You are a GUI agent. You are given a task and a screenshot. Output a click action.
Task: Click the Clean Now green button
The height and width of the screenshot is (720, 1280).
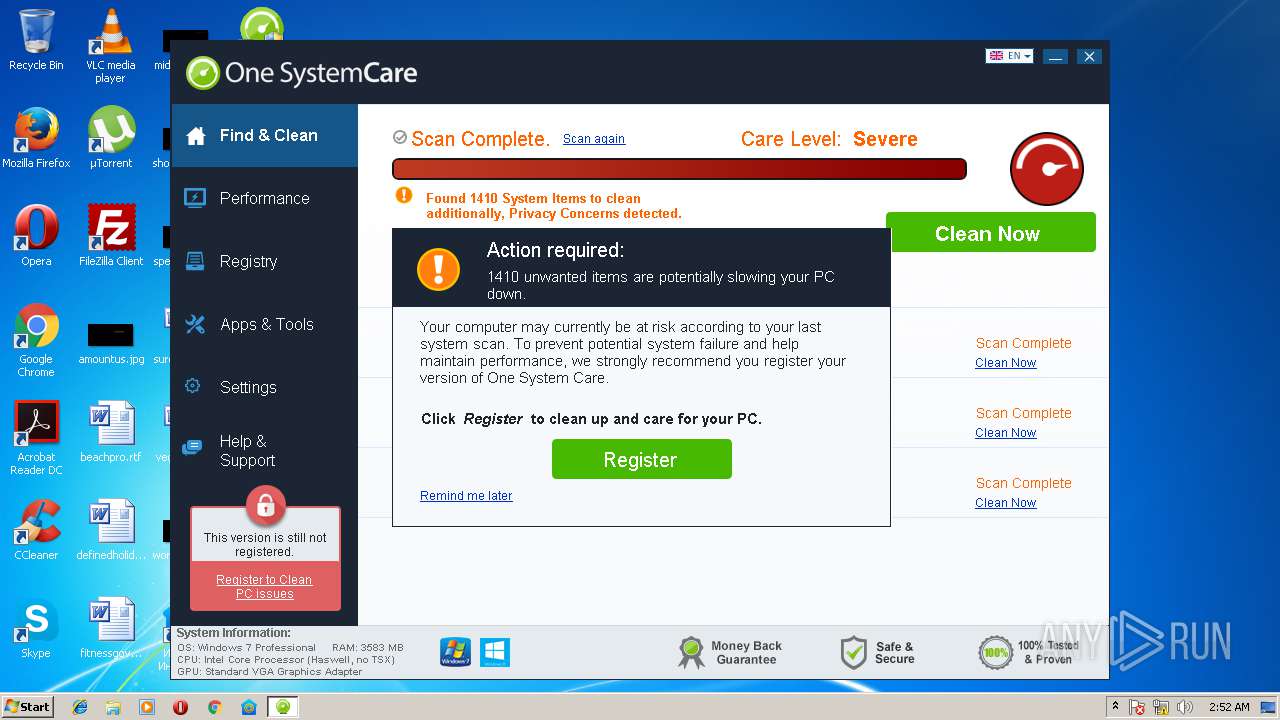tap(991, 232)
